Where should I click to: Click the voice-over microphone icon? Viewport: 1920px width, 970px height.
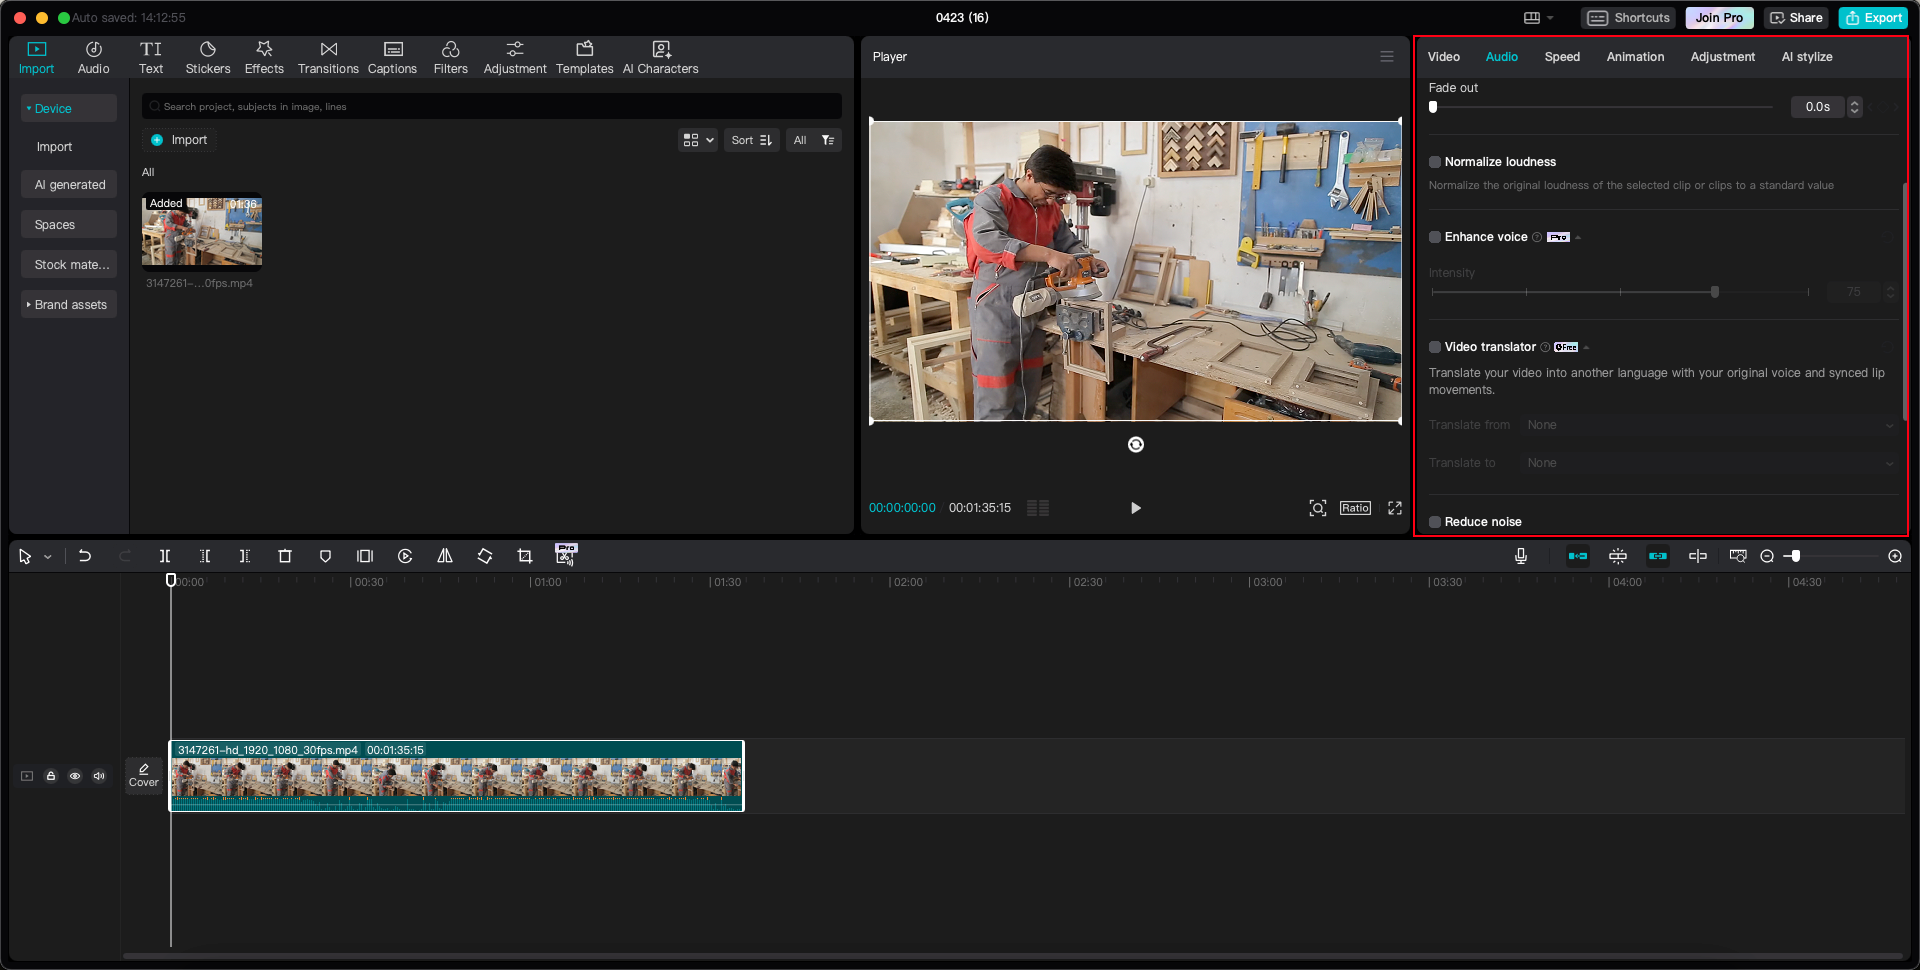[1521, 556]
